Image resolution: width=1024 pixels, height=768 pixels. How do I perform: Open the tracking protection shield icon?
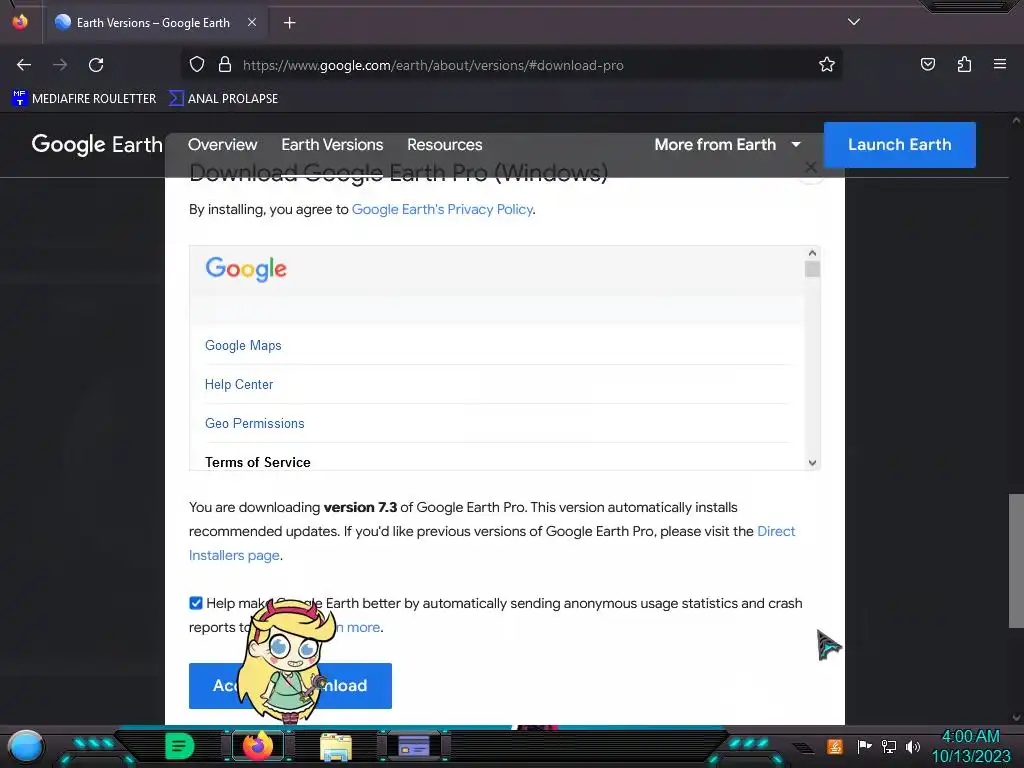(x=197, y=65)
